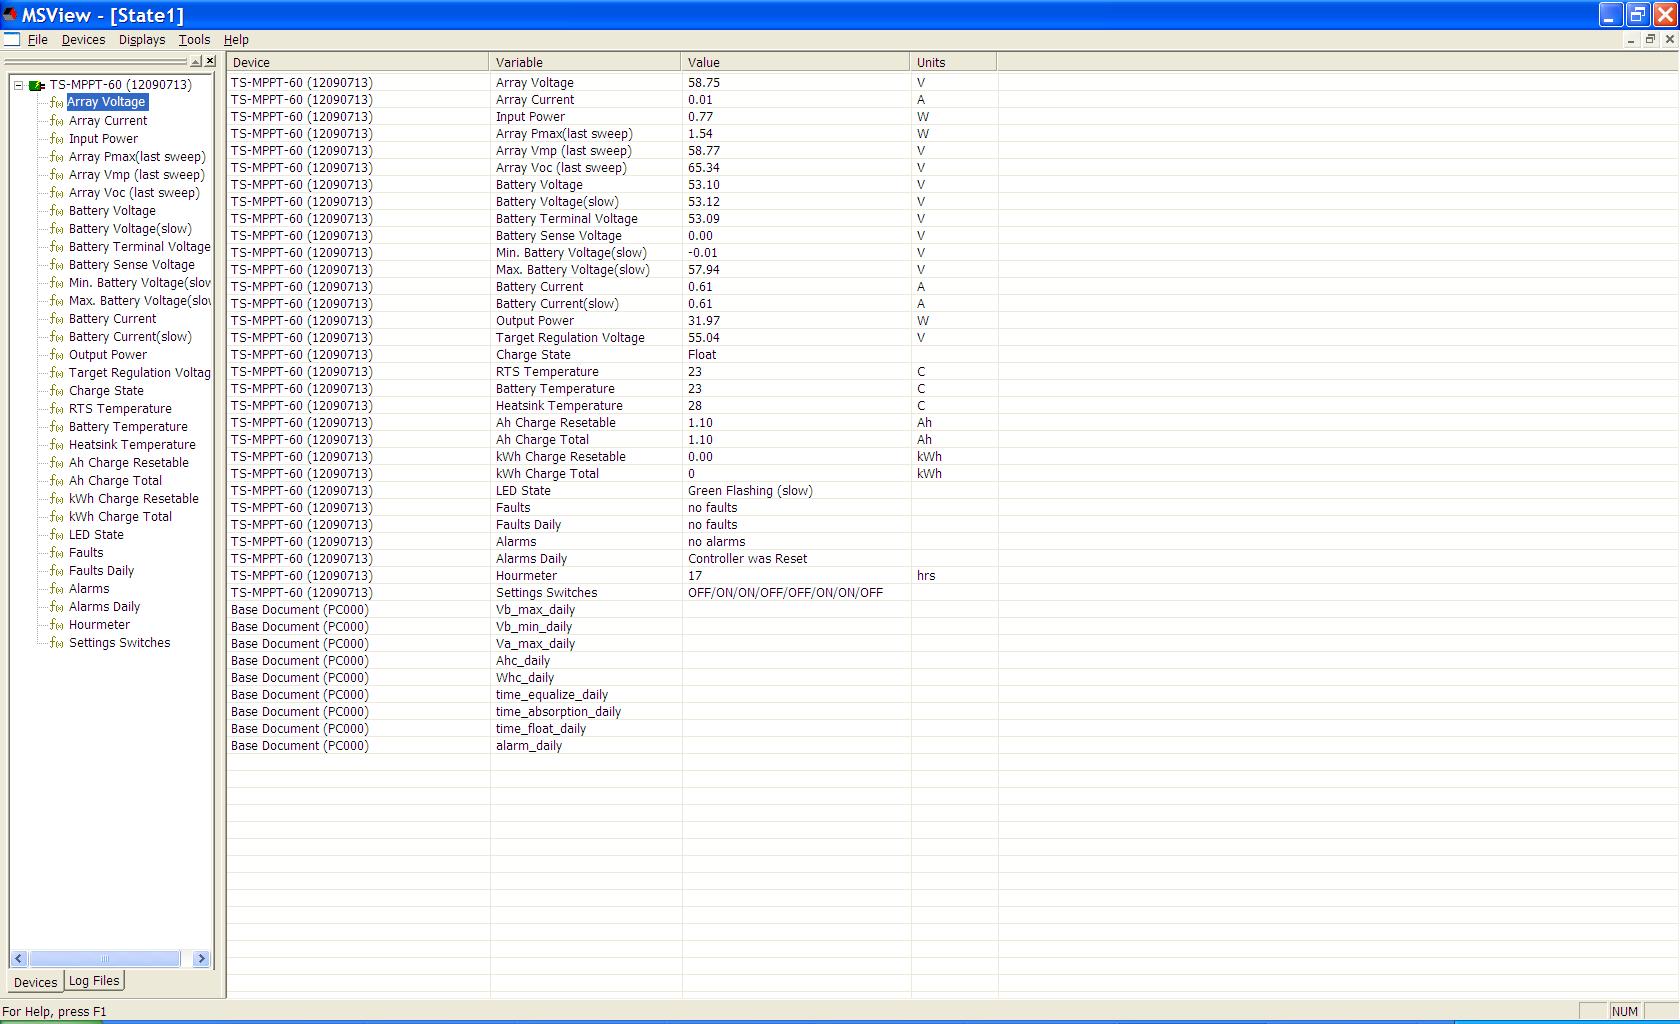Open the Displays menu

pos(142,40)
